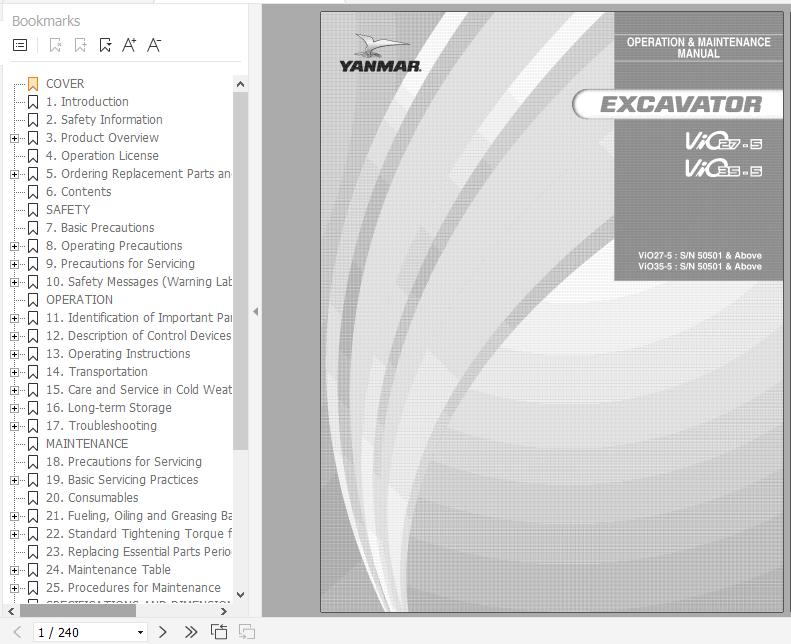The height and width of the screenshot is (644, 791).
Task: Select 23. Replacing Essential Parts bookmark
Action: point(139,552)
